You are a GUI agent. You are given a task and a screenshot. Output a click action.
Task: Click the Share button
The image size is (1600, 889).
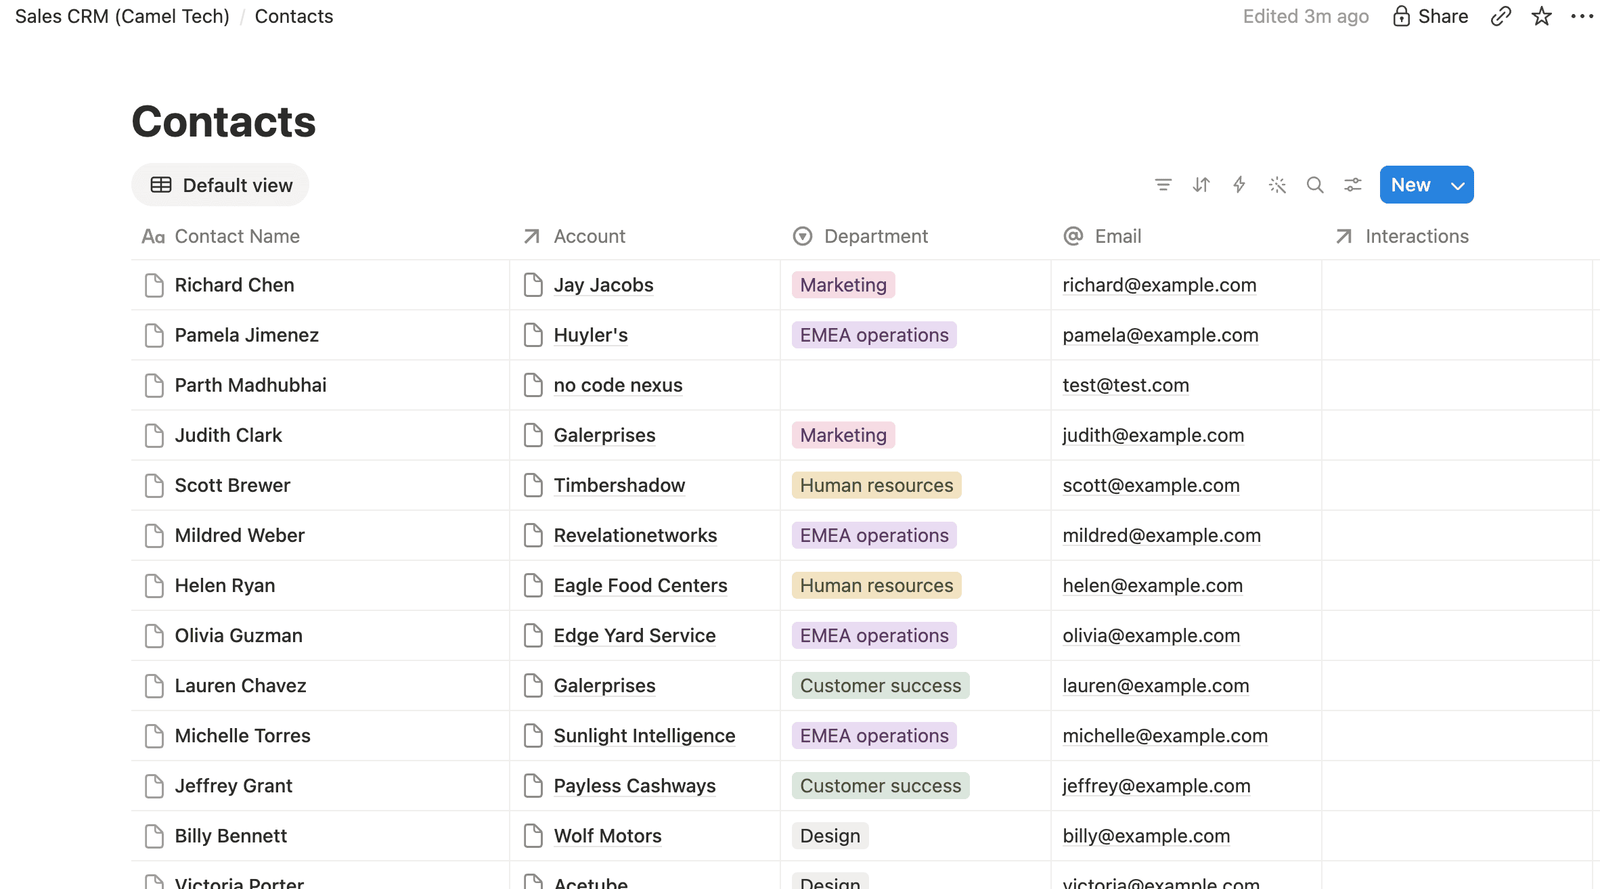1430,16
